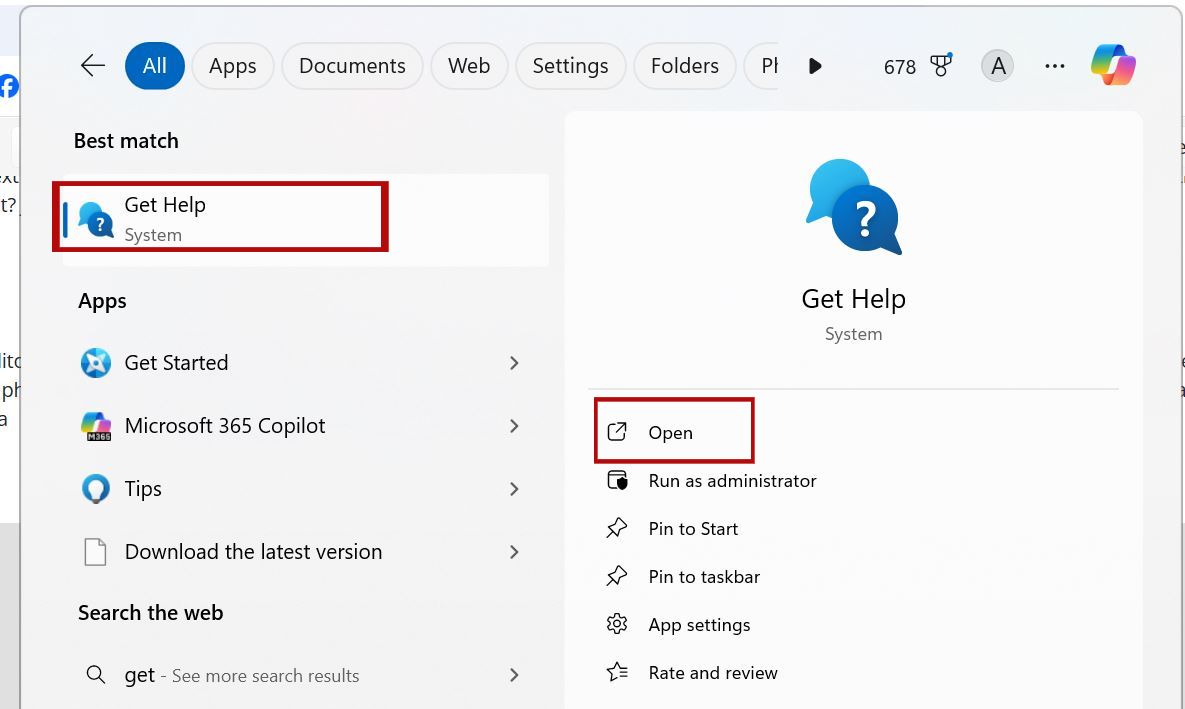The image size is (1185, 709).
Task: Click Open for Get Help
Action: (x=670, y=432)
